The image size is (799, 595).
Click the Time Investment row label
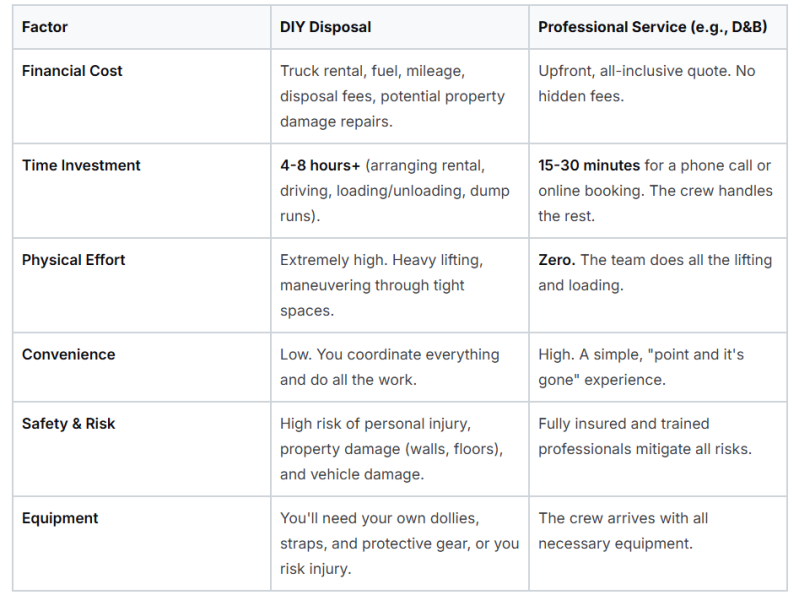pyautogui.click(x=81, y=166)
